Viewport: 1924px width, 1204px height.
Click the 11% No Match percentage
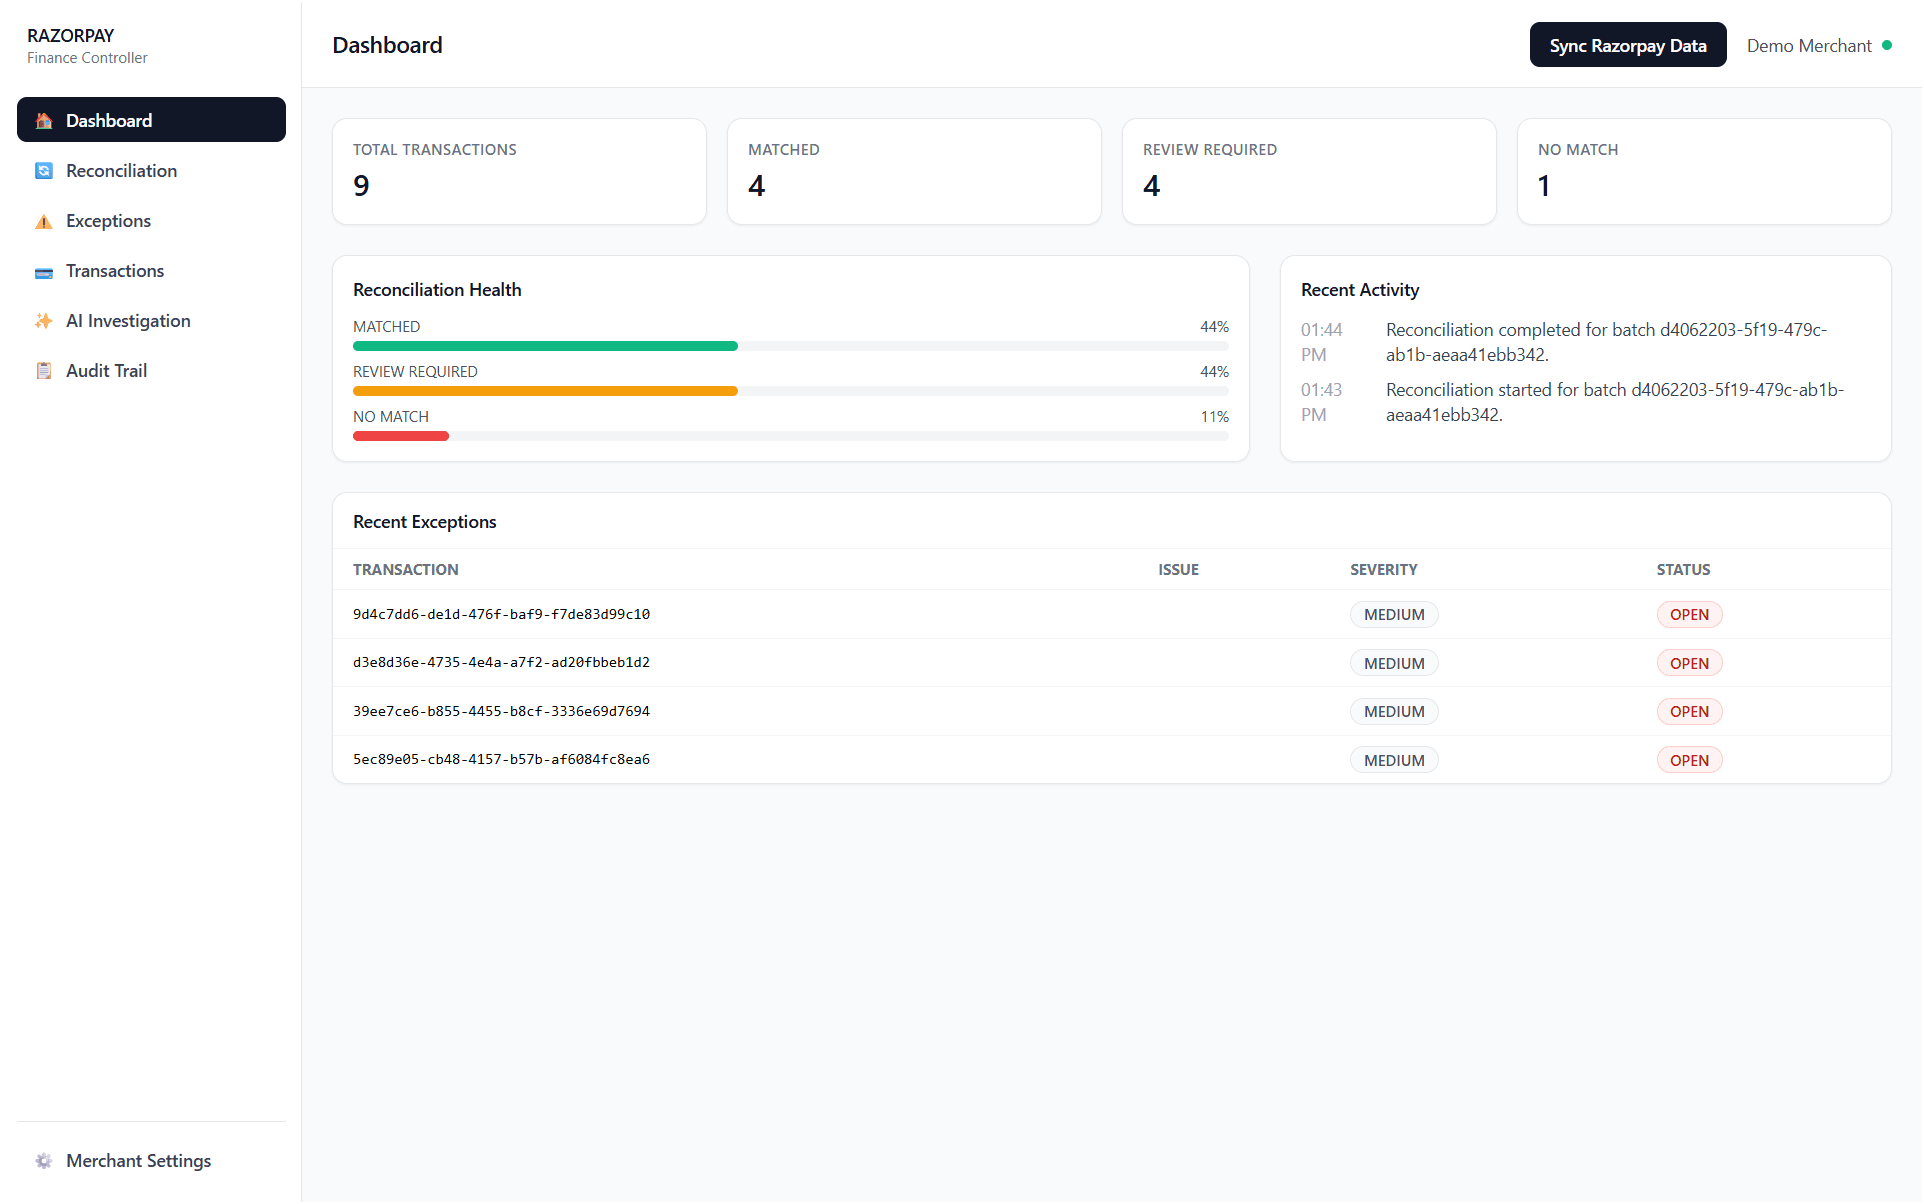(x=1215, y=417)
